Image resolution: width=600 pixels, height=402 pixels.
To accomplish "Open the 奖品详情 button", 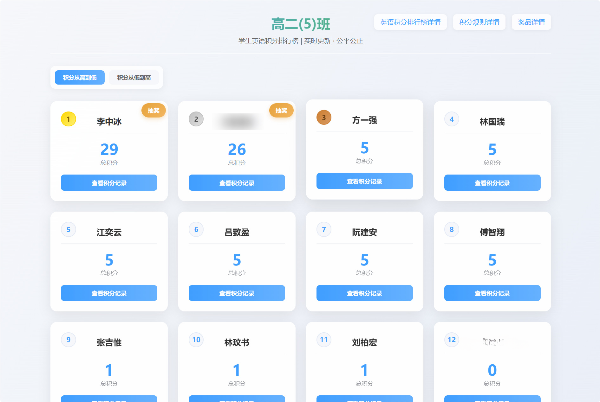I will (x=531, y=22).
